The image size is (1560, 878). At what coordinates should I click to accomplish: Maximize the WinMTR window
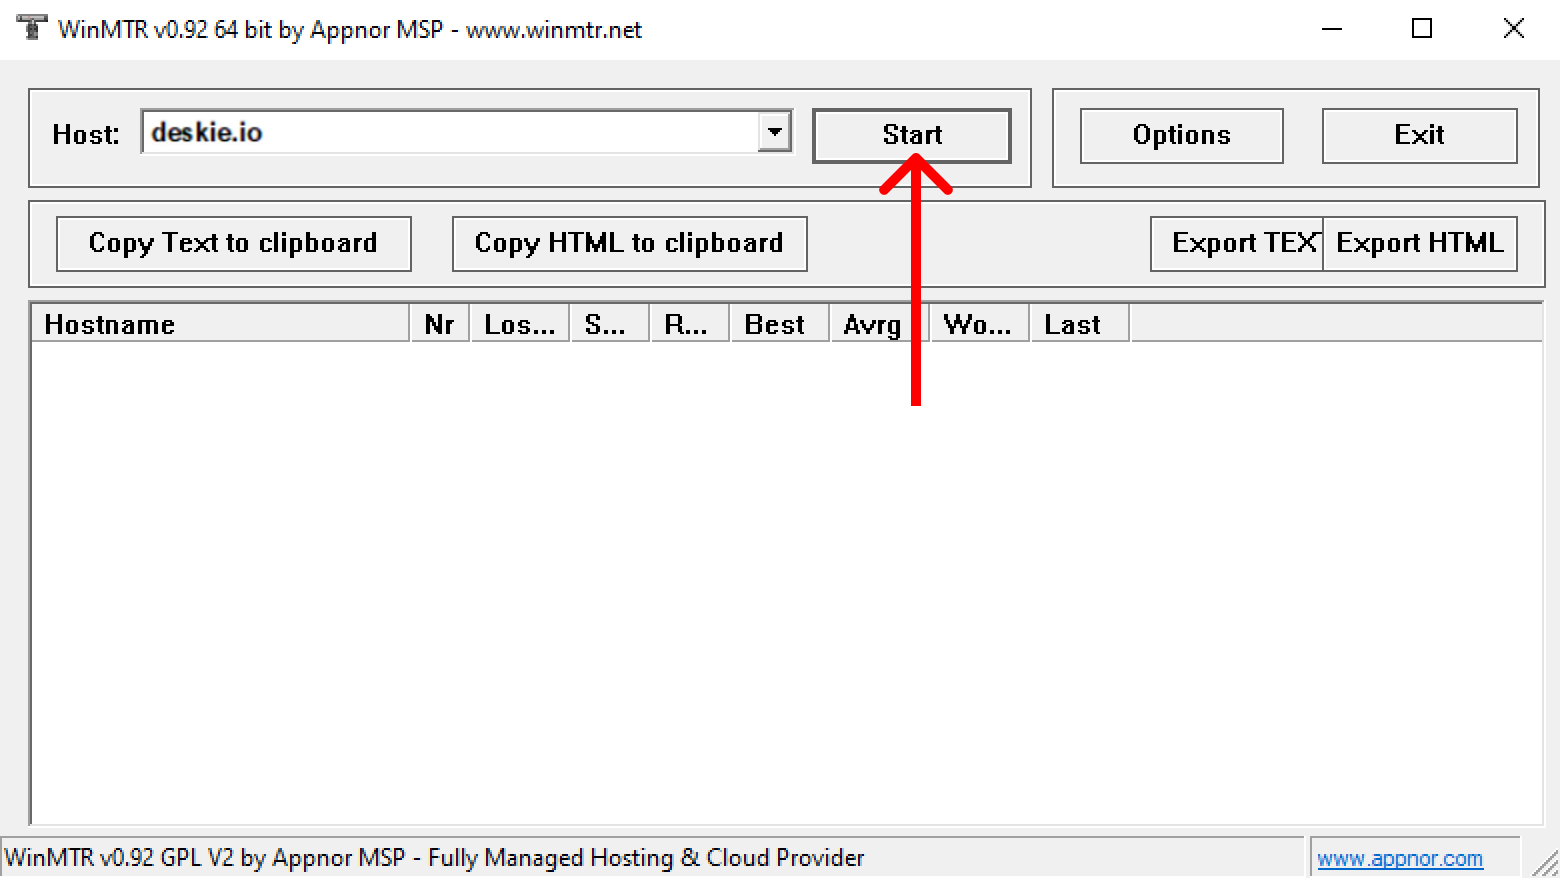click(x=1422, y=29)
